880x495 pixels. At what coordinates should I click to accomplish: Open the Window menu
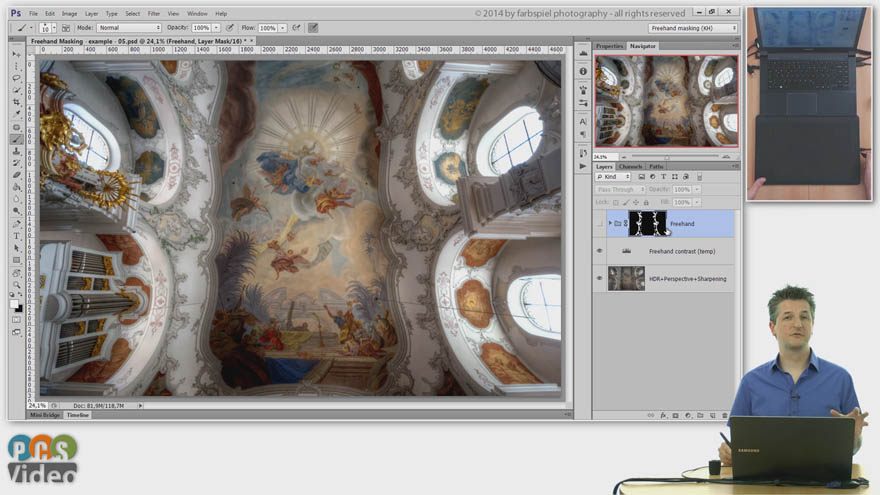[x=197, y=13]
